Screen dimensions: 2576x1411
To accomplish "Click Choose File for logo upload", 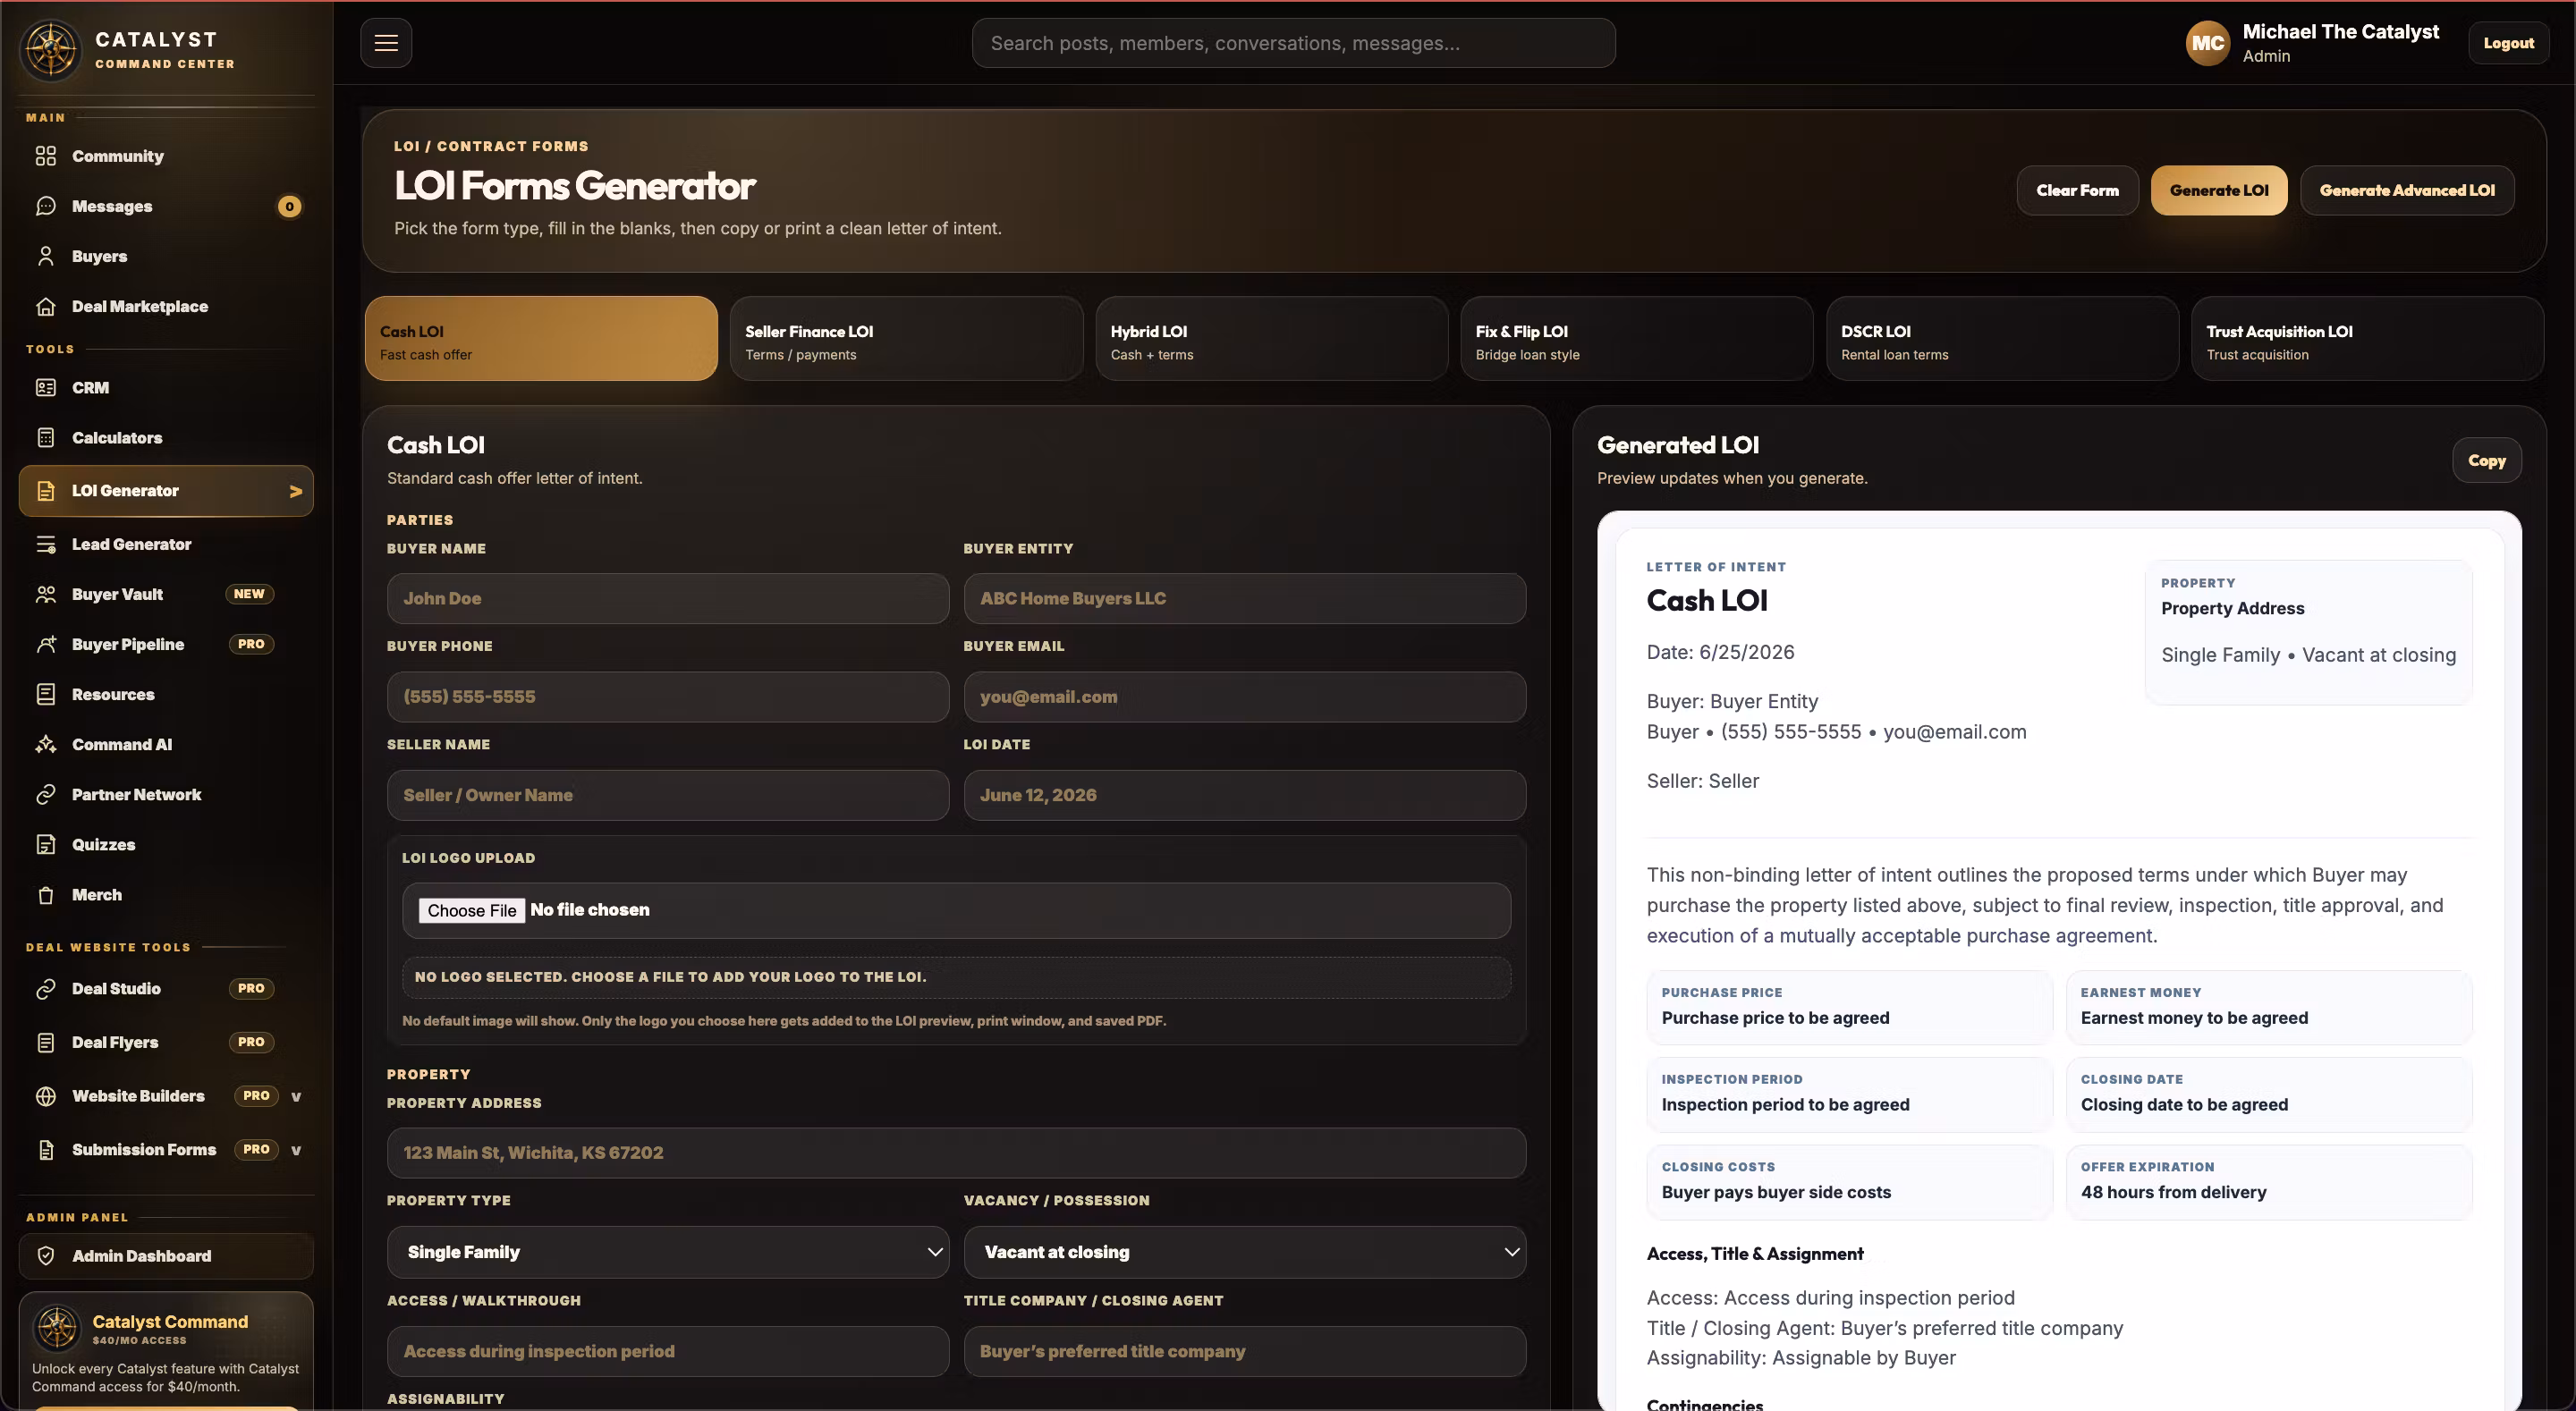I will click(471, 910).
